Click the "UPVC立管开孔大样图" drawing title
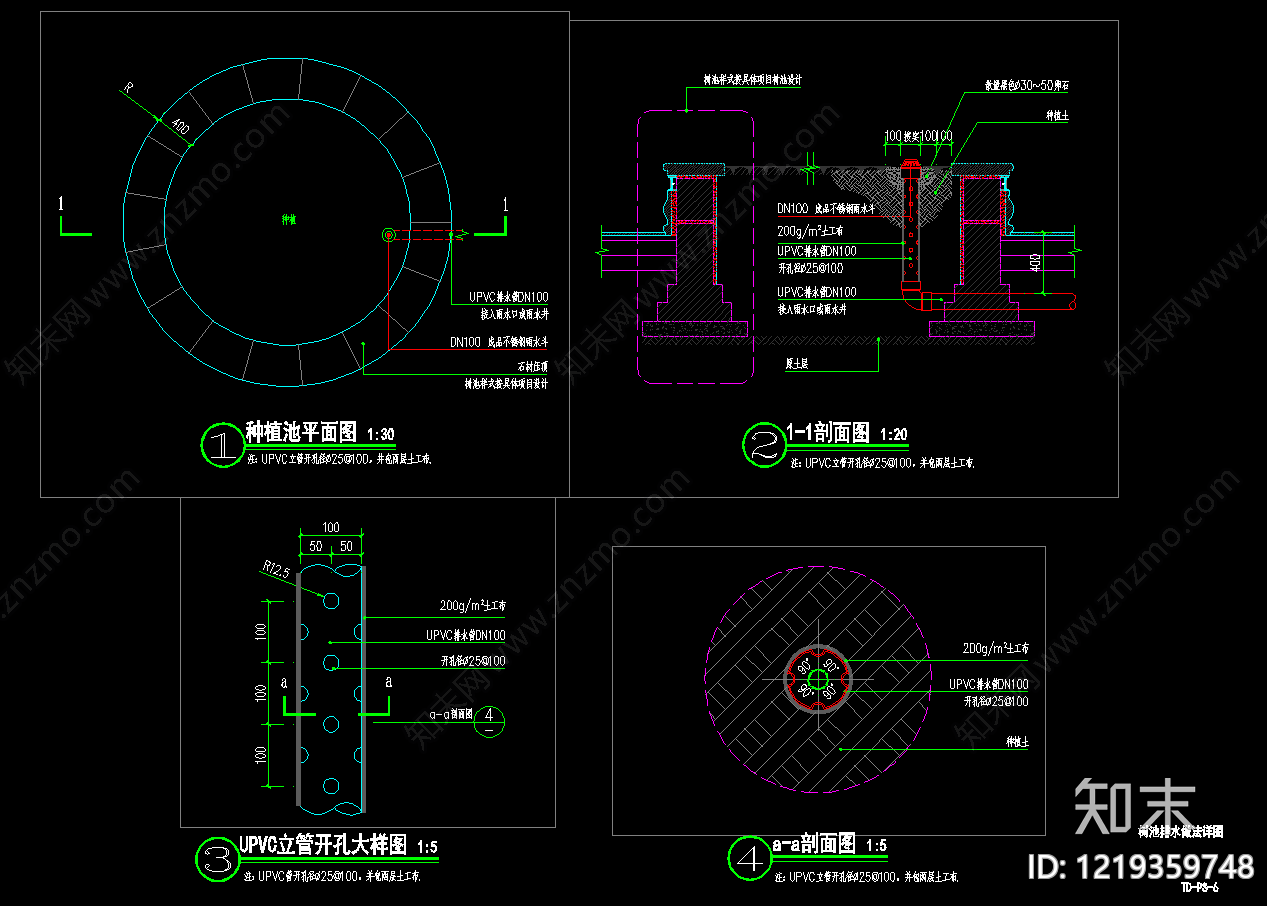Screen dimensions: 1267x906 tap(322, 845)
